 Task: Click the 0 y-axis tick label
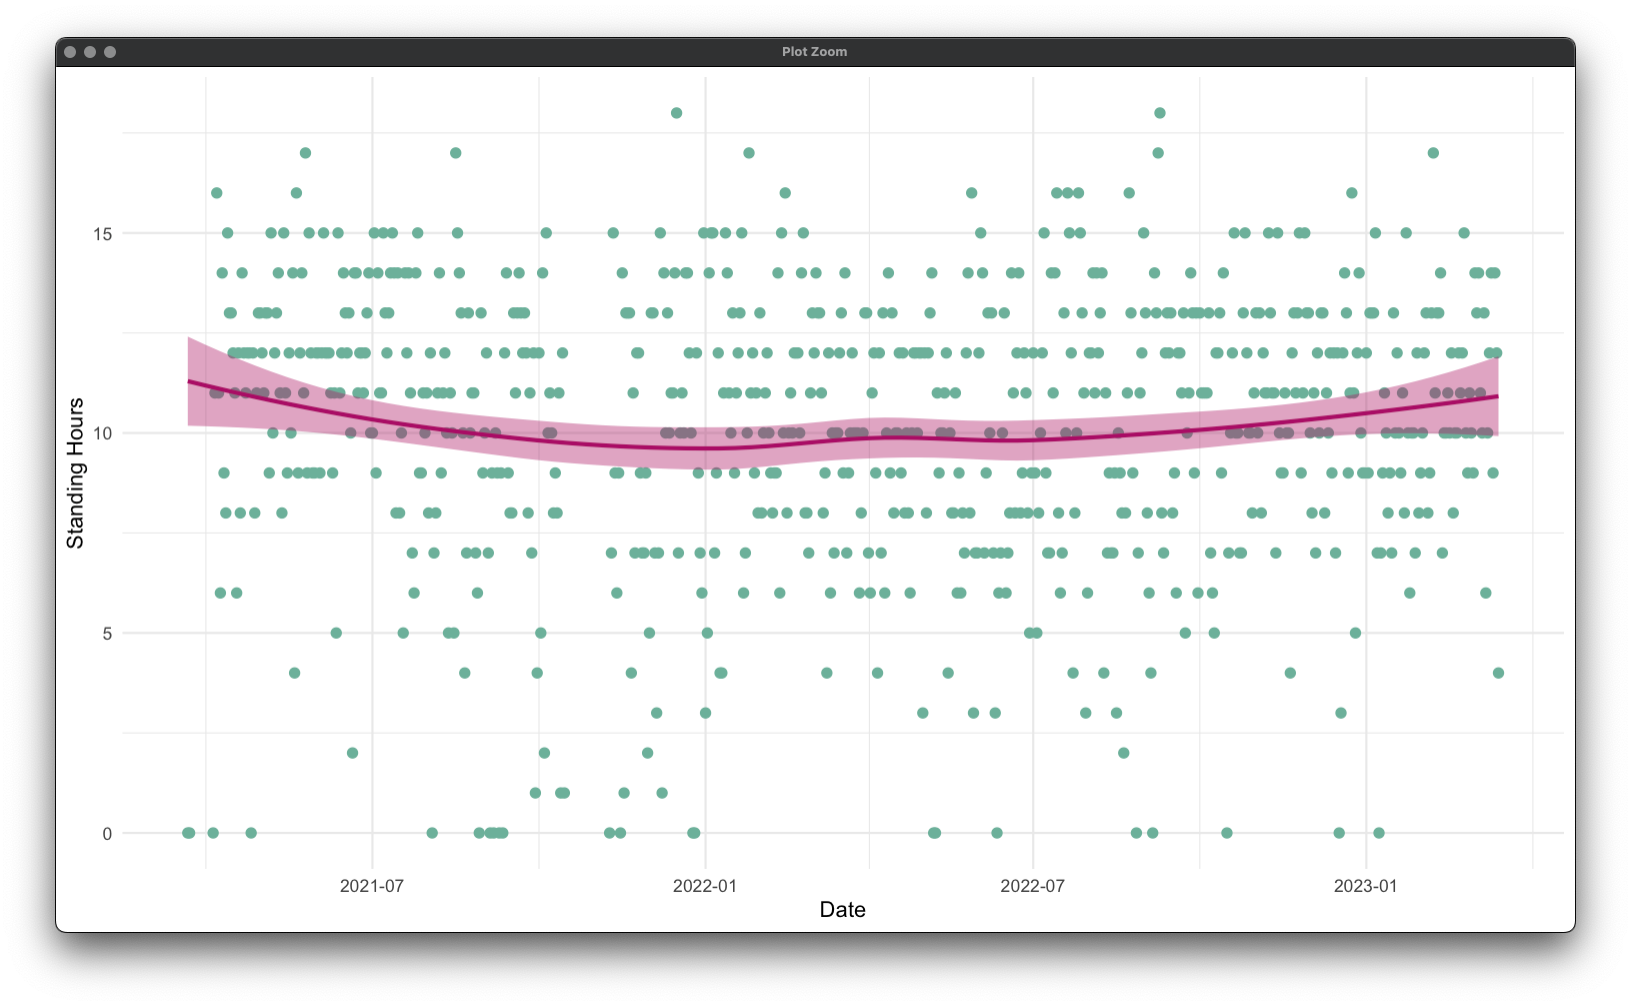(107, 834)
